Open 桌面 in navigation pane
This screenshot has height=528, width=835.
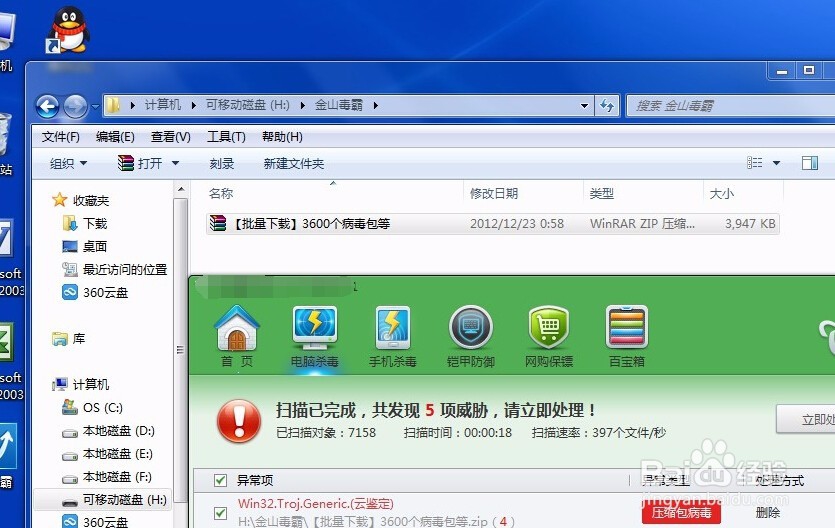pyautogui.click(x=85, y=246)
